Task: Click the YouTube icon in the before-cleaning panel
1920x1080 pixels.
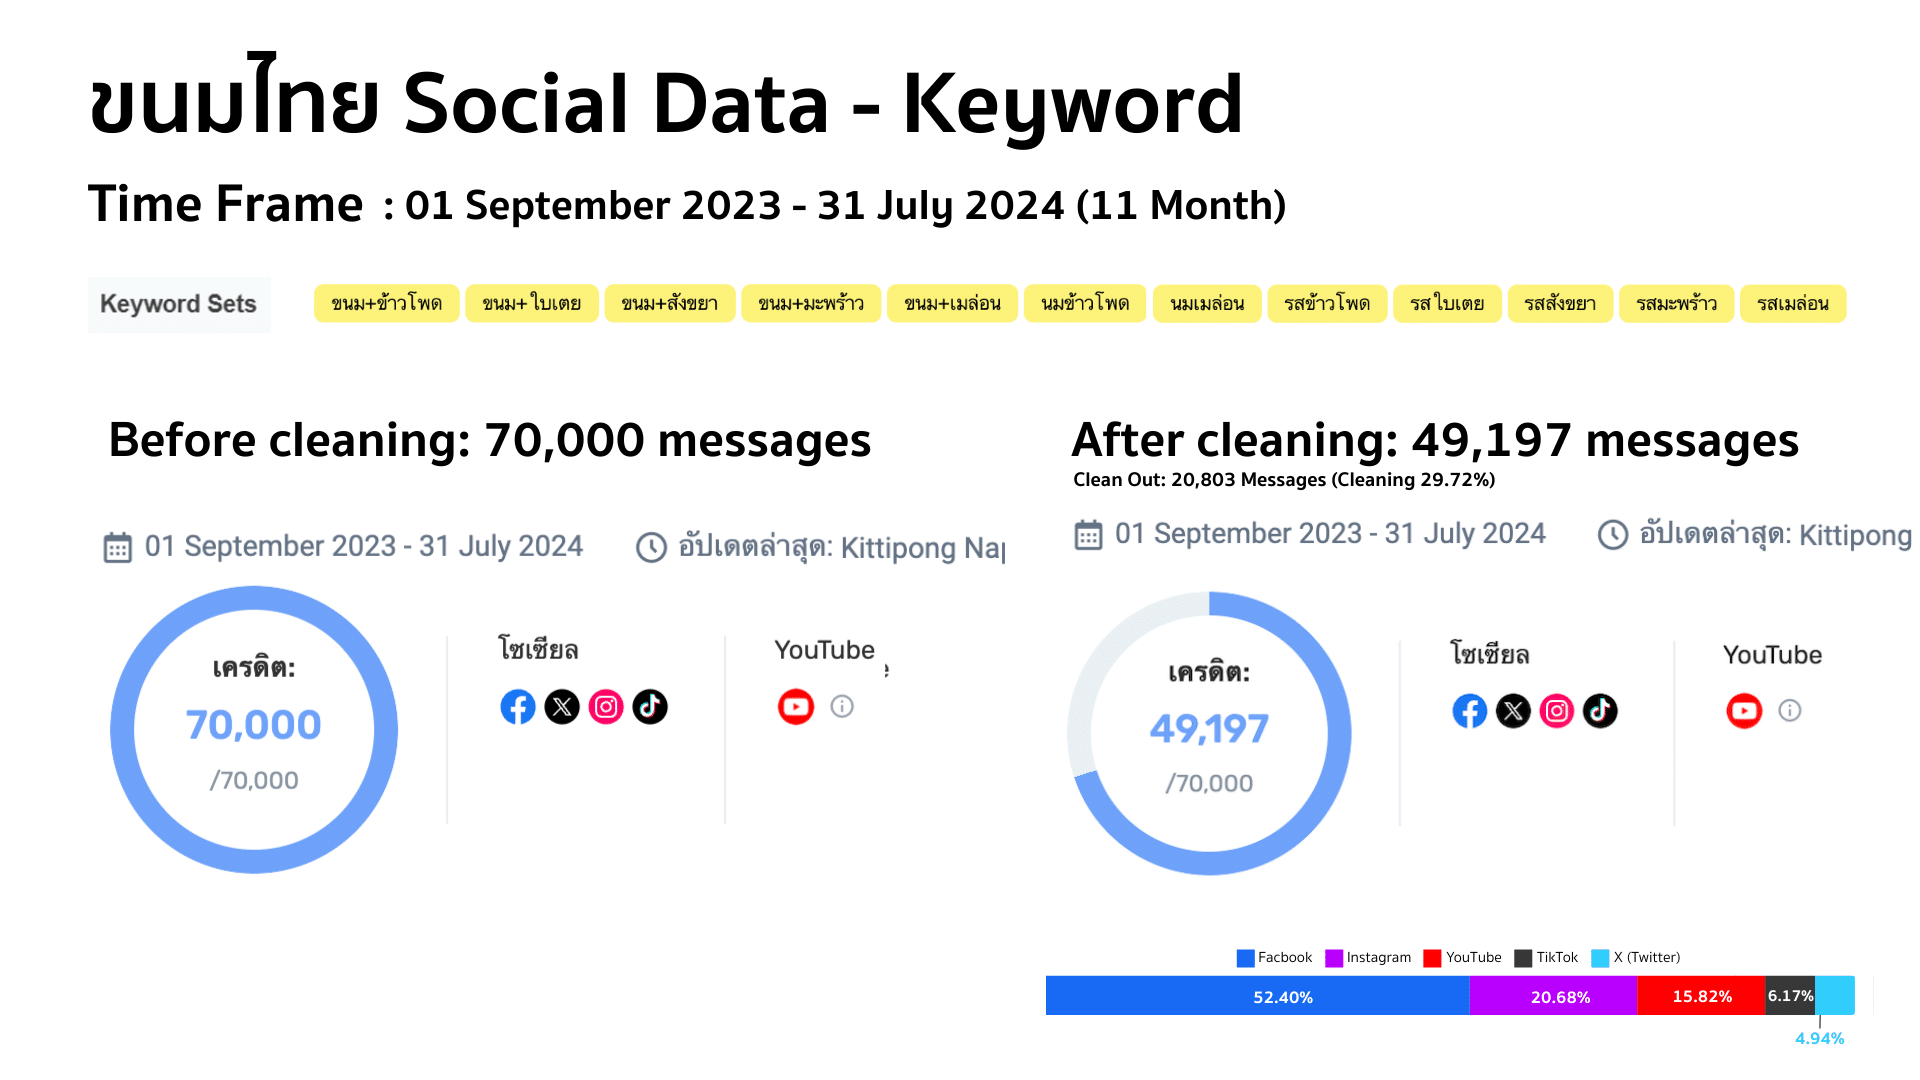Action: tap(796, 707)
